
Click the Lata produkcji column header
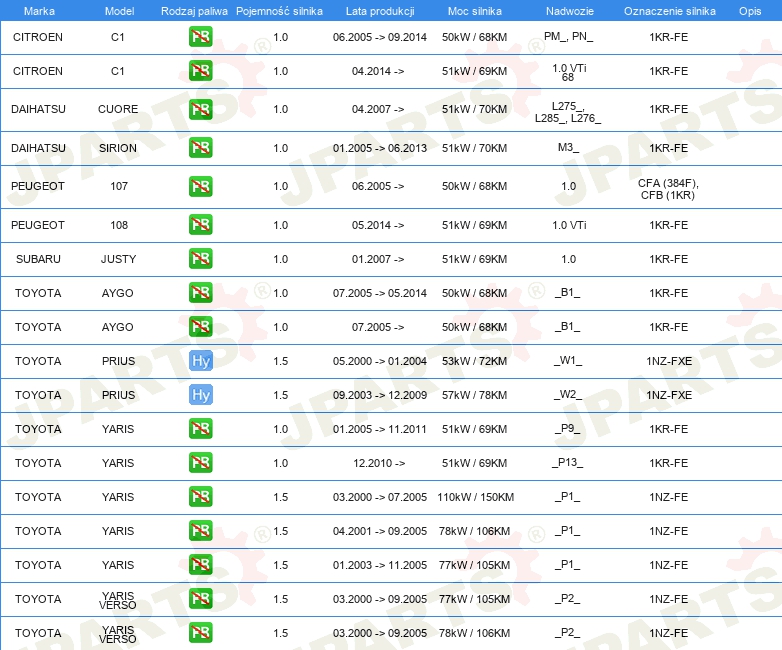380,11
